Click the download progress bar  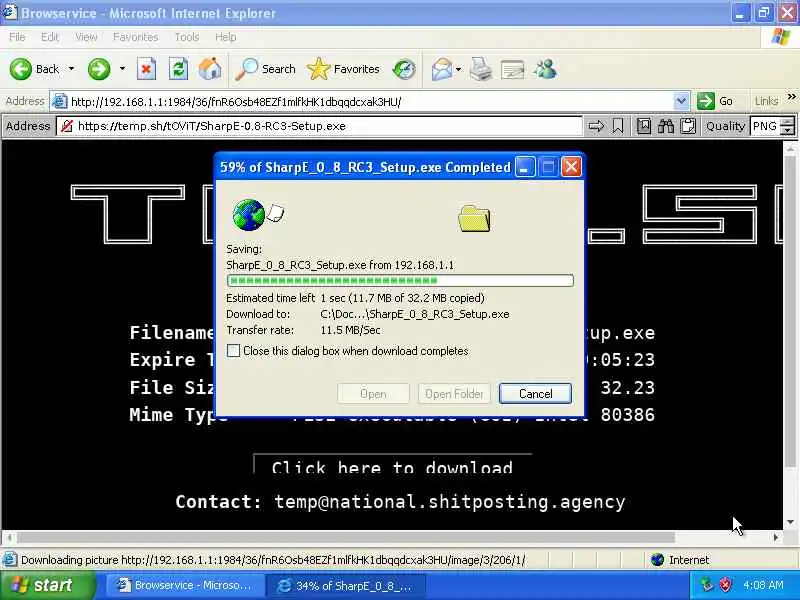point(400,281)
